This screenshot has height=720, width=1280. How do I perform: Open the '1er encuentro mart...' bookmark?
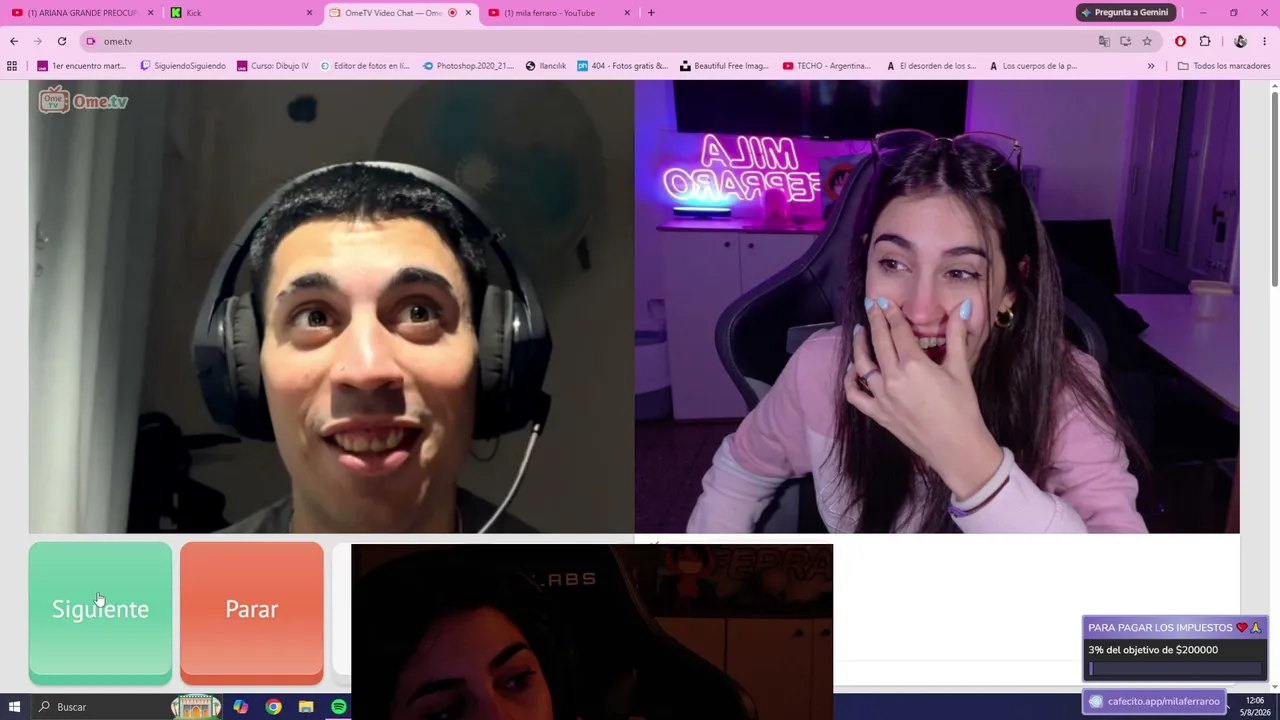[81, 66]
